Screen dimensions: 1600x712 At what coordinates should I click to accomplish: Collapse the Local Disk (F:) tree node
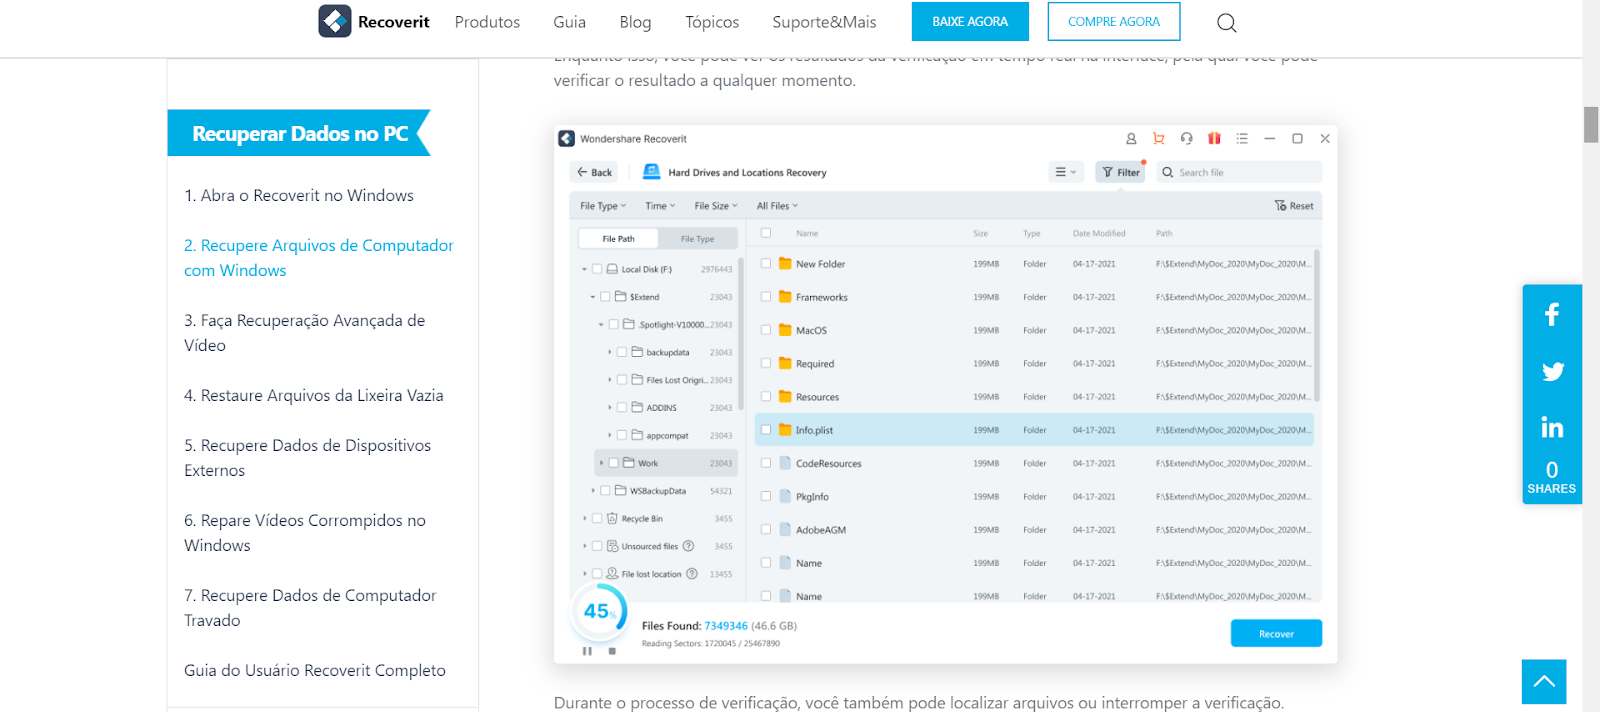coord(585,269)
